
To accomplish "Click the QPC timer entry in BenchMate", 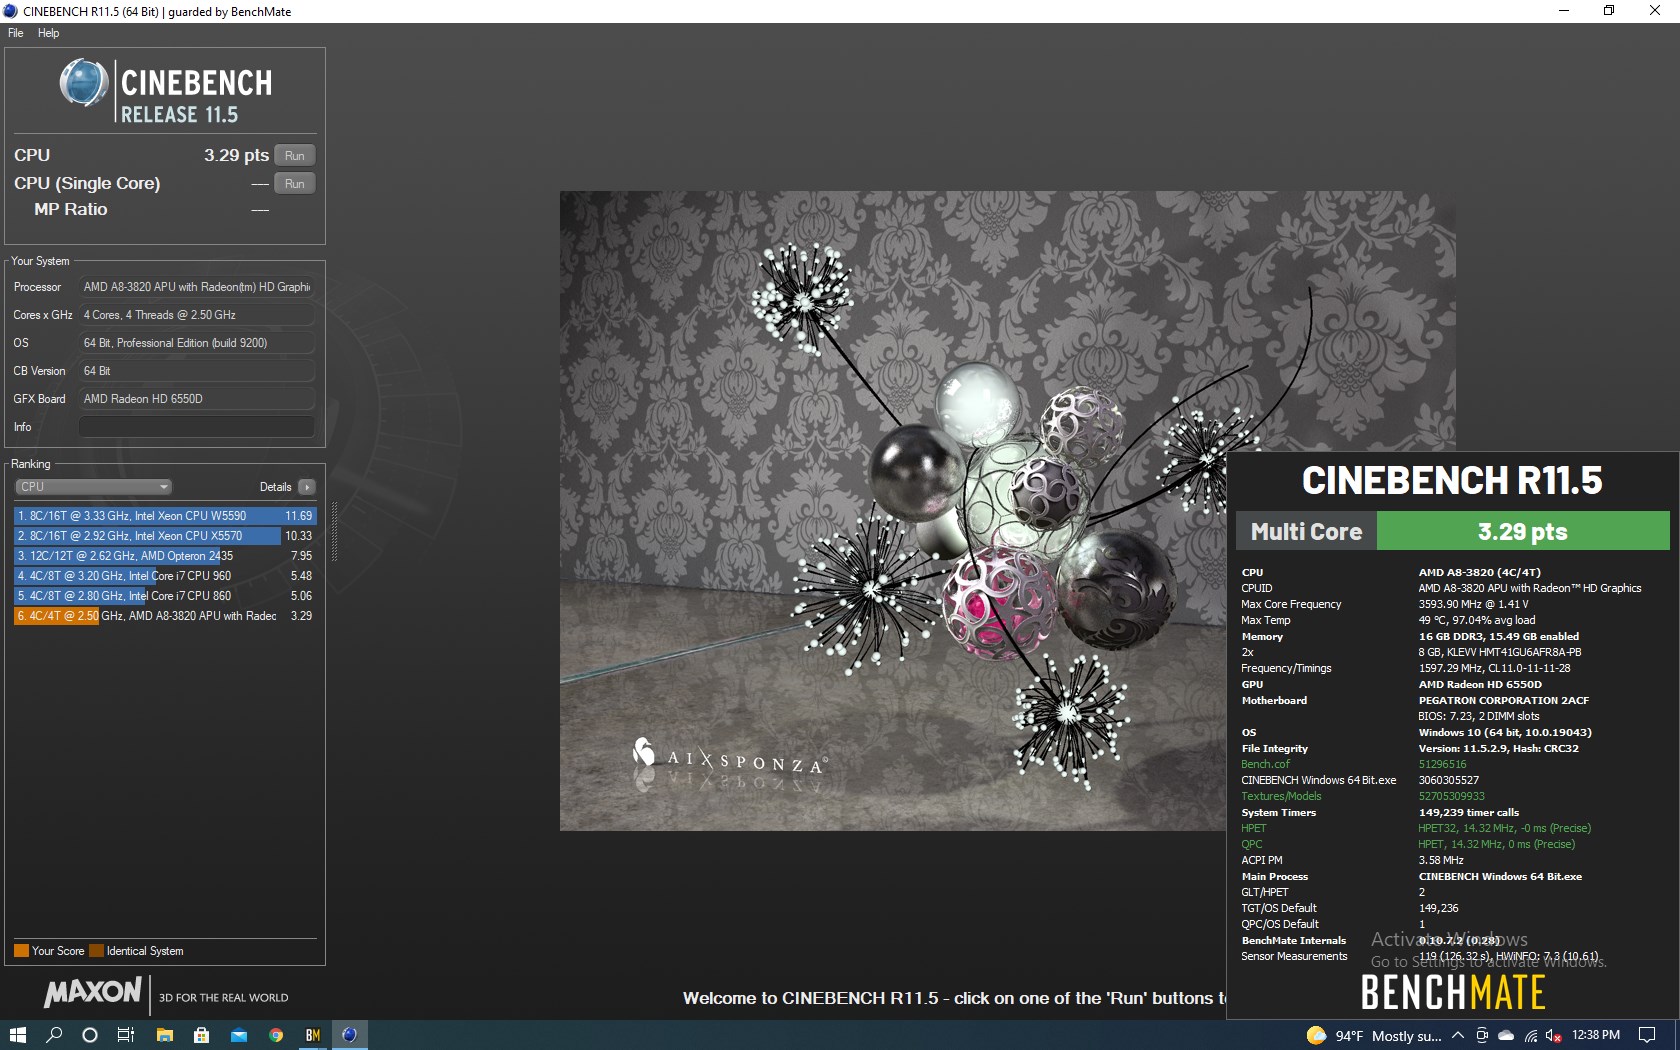I will point(1251,844).
